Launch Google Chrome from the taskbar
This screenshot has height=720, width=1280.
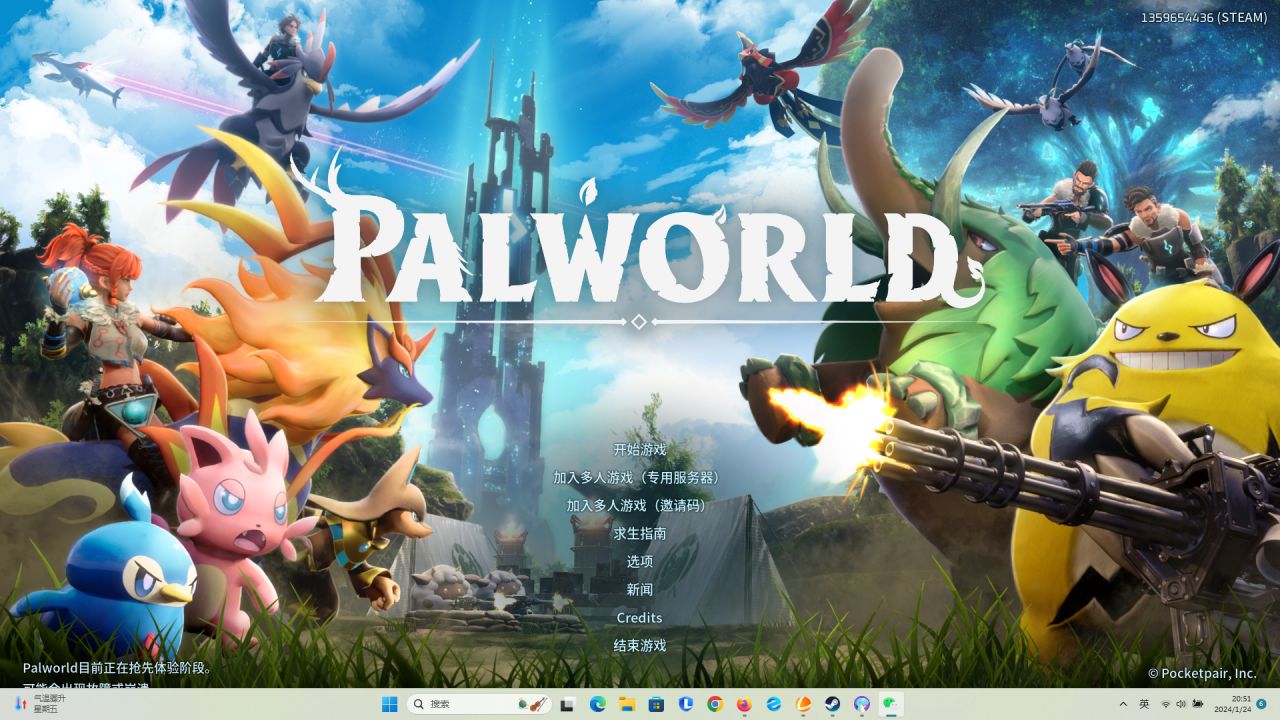(x=715, y=704)
